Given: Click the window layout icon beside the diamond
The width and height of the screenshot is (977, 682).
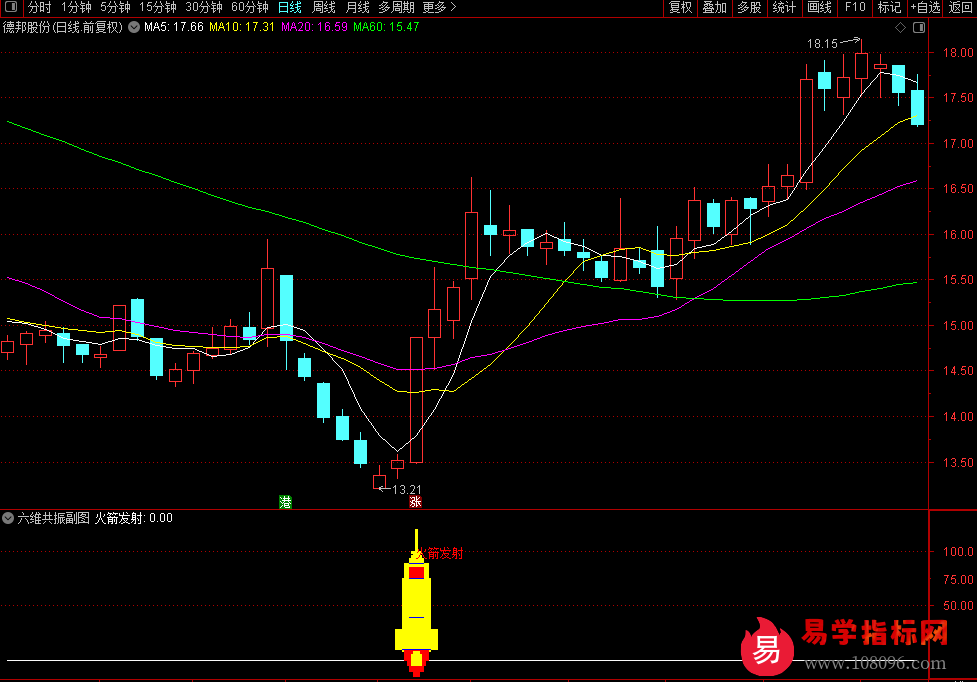Looking at the screenshot, I should 919,27.
